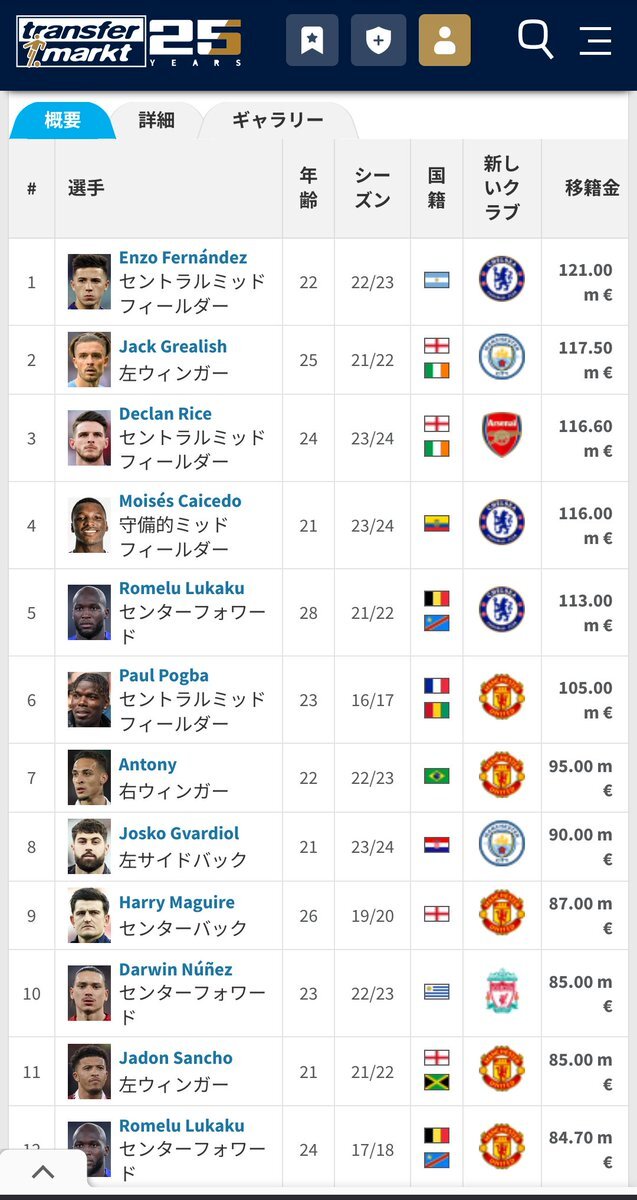This screenshot has width=637, height=1200.
Task: Click the Transfermarkt logo
Action: (x=129, y=41)
